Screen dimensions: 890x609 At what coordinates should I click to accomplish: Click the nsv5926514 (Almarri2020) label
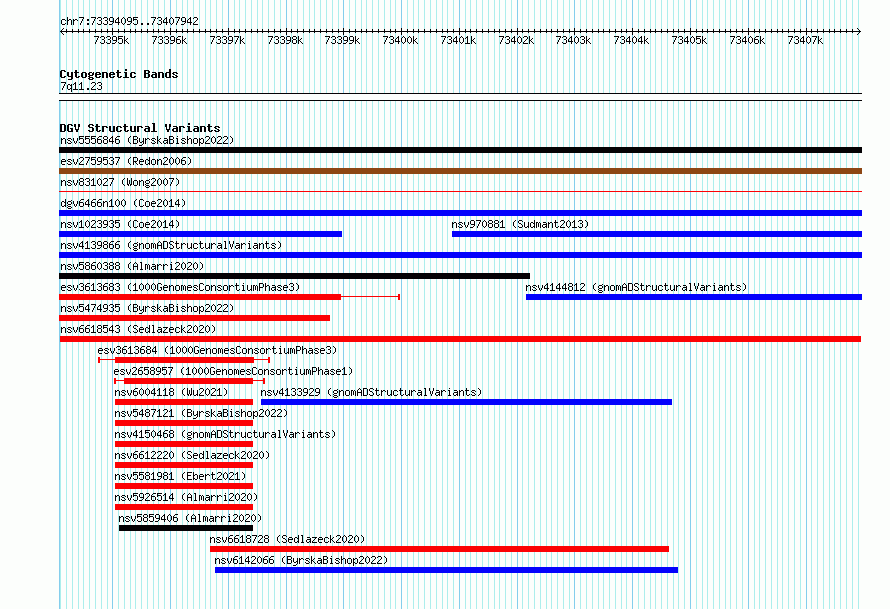click(x=186, y=497)
